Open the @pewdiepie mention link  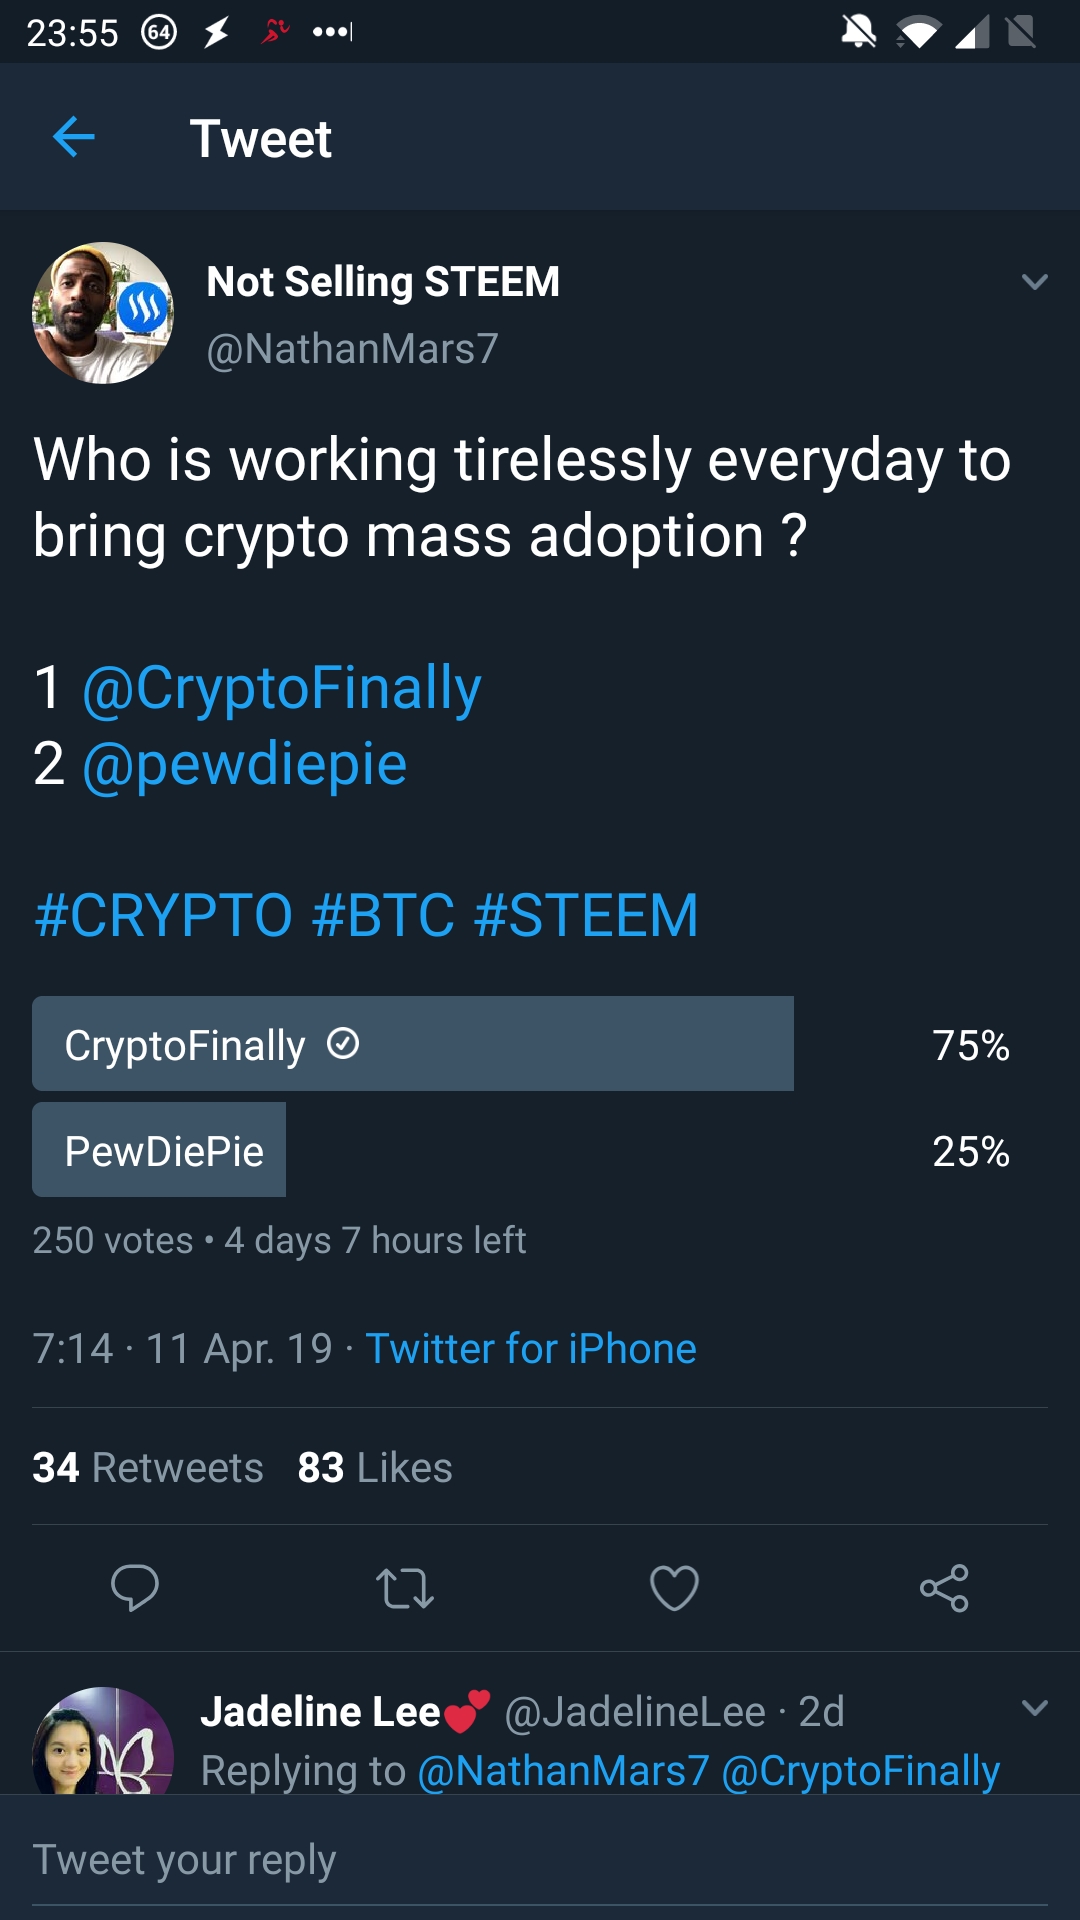click(x=245, y=764)
